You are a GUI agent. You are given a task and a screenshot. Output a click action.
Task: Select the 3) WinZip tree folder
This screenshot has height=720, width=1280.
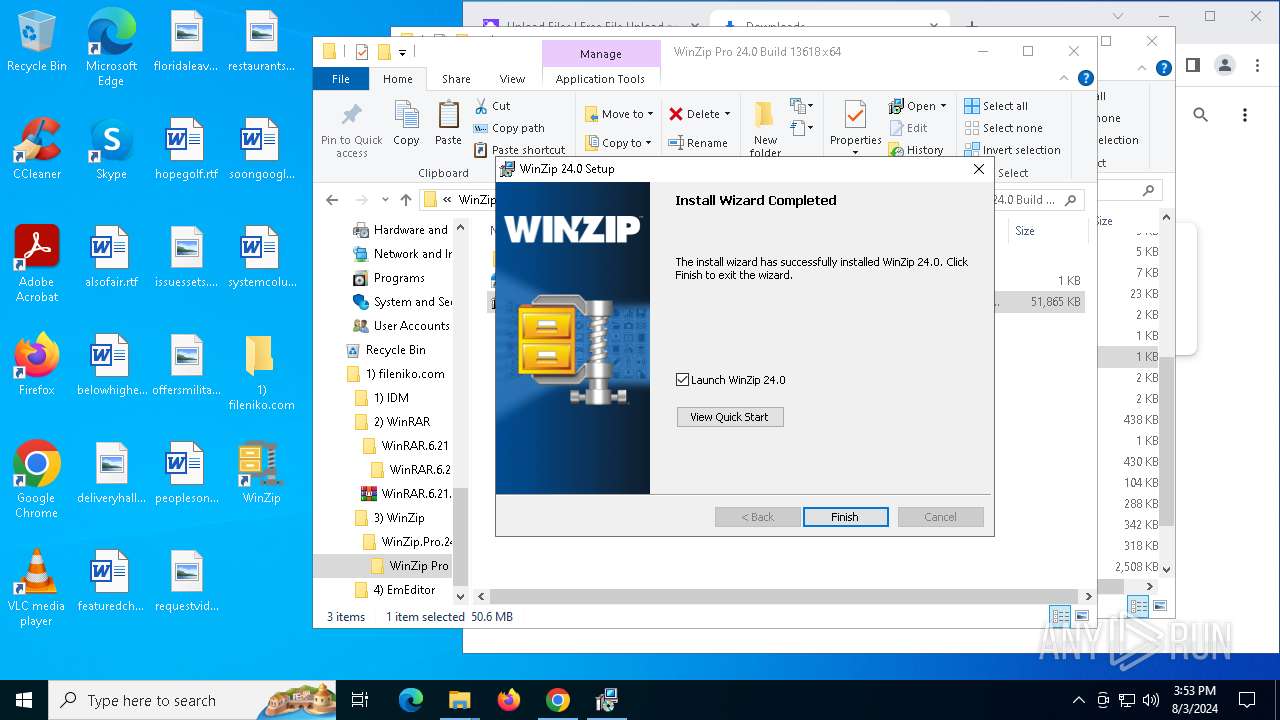click(x=390, y=518)
